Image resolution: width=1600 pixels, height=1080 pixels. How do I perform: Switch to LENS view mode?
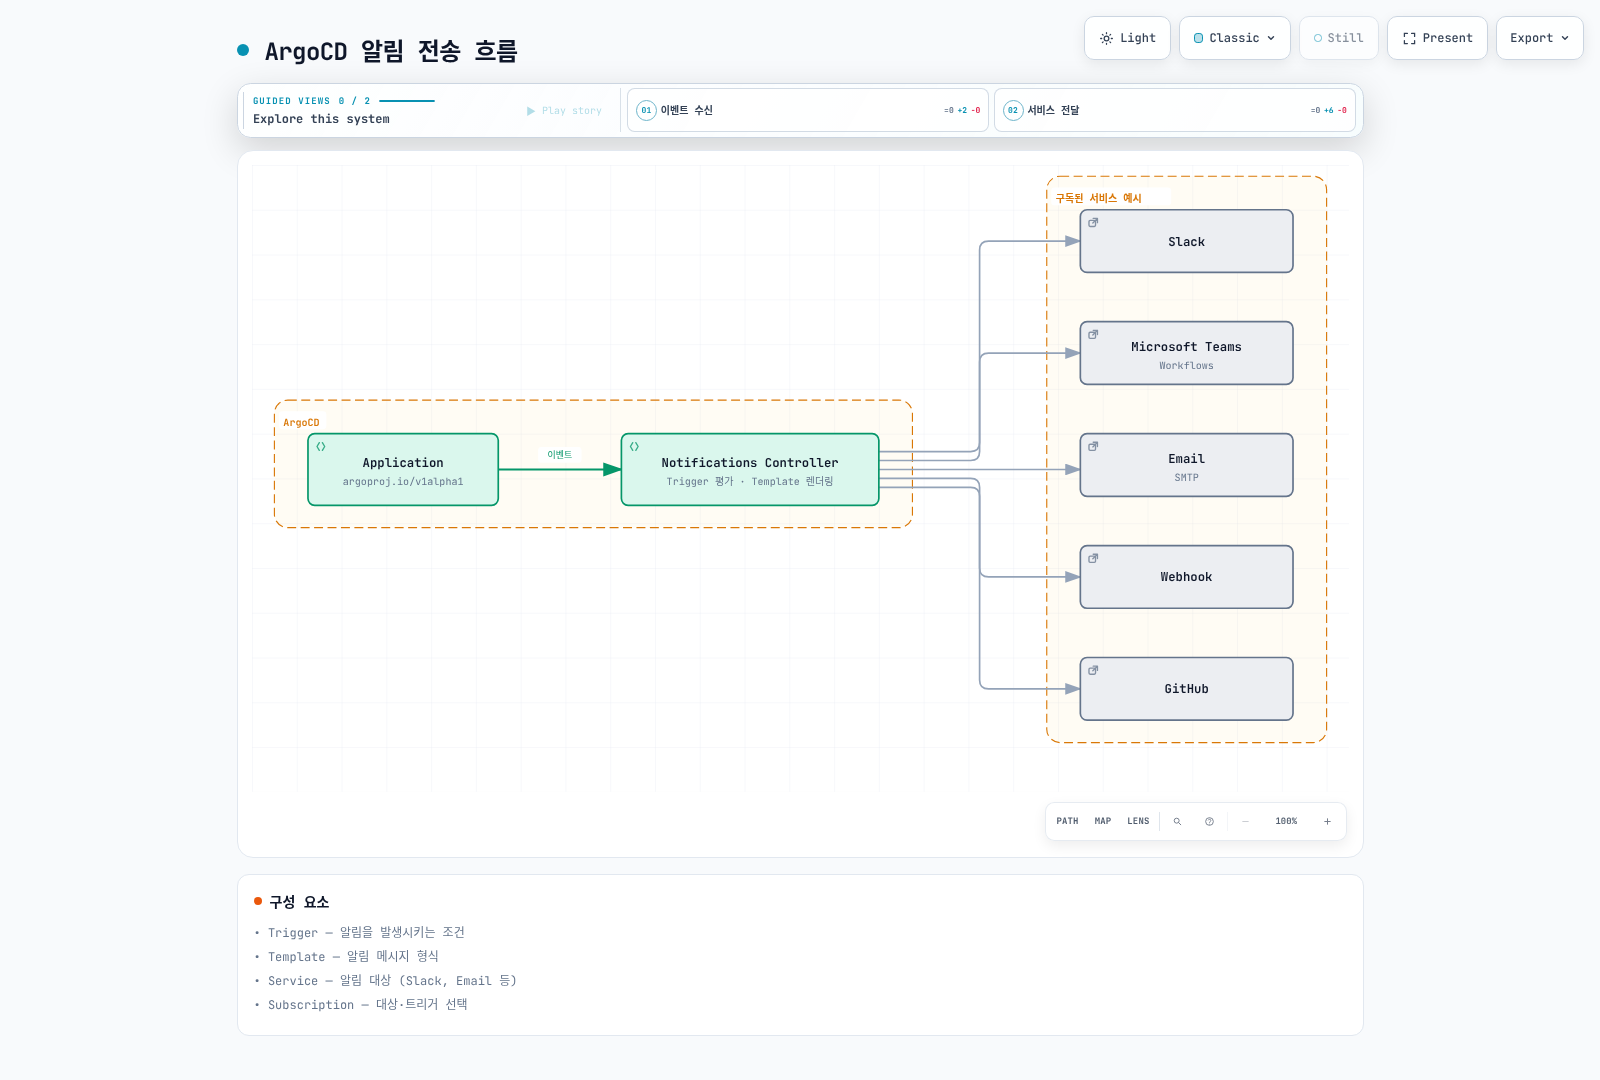click(1138, 821)
